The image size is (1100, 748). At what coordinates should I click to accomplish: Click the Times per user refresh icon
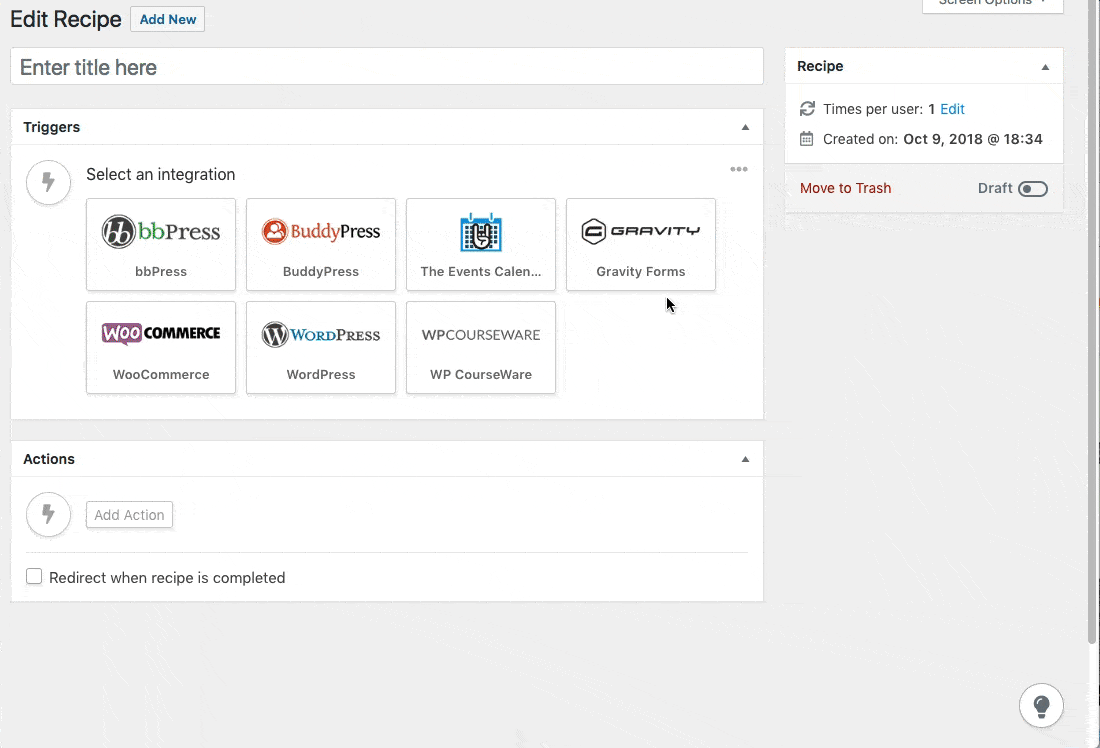807,109
